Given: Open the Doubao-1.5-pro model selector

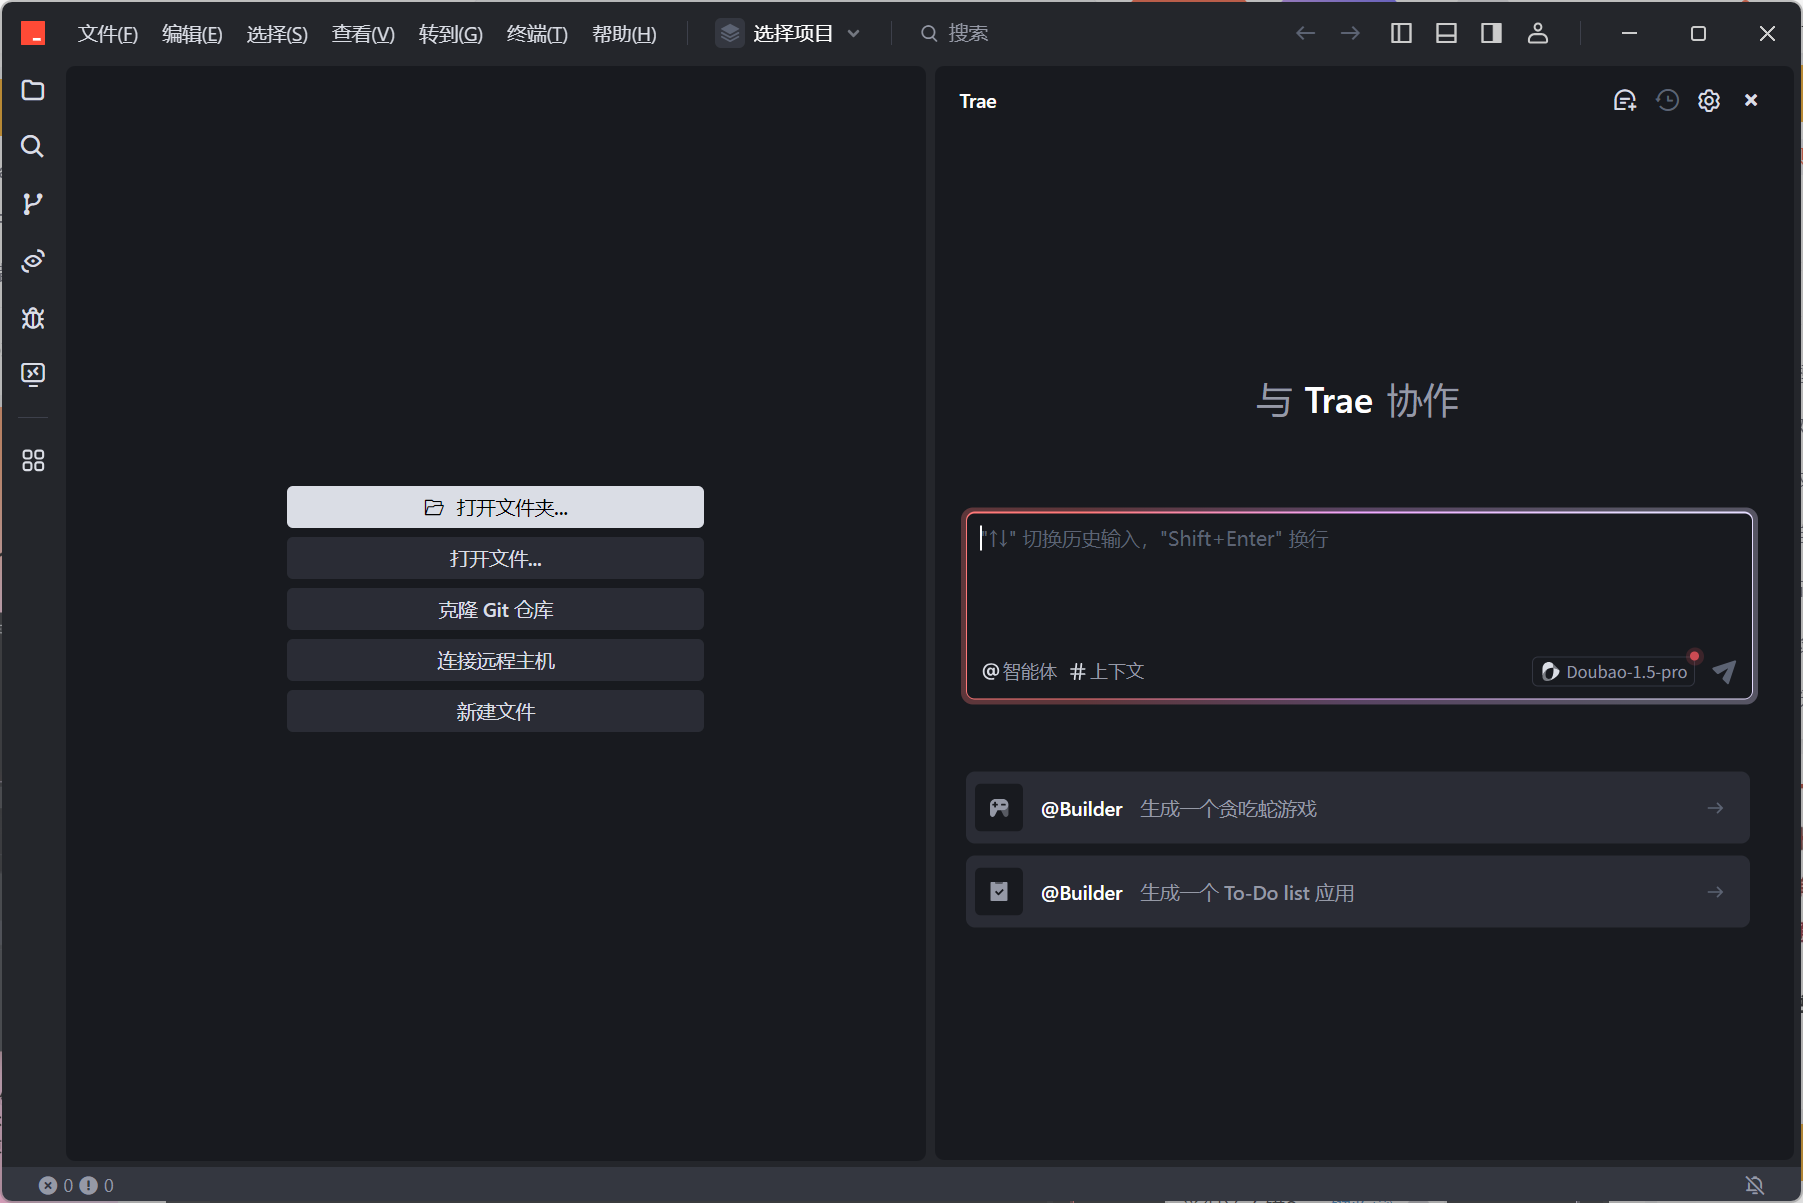Looking at the screenshot, I should click(x=1614, y=672).
